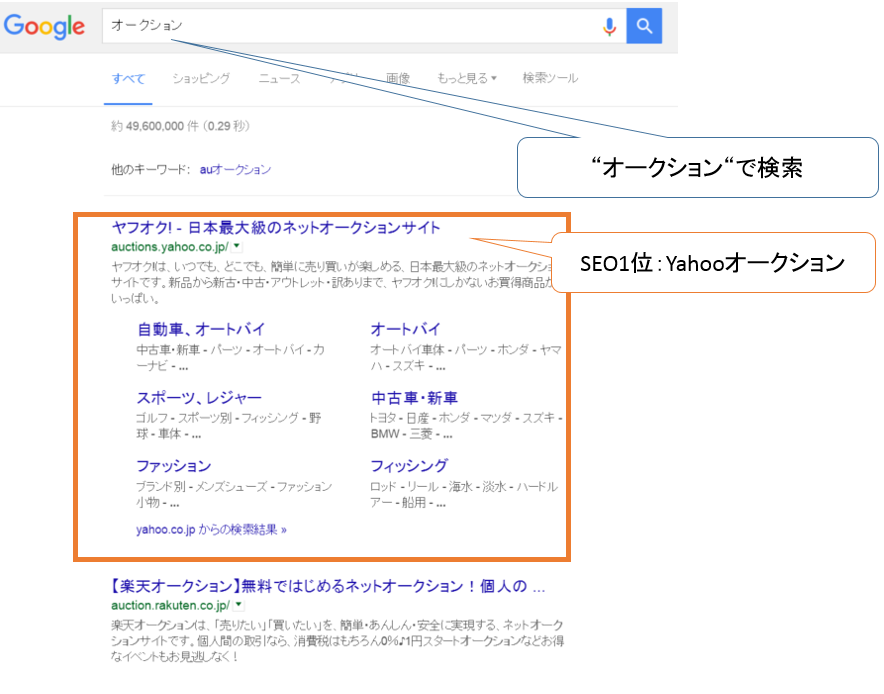Open the 画像 tab

(398, 78)
